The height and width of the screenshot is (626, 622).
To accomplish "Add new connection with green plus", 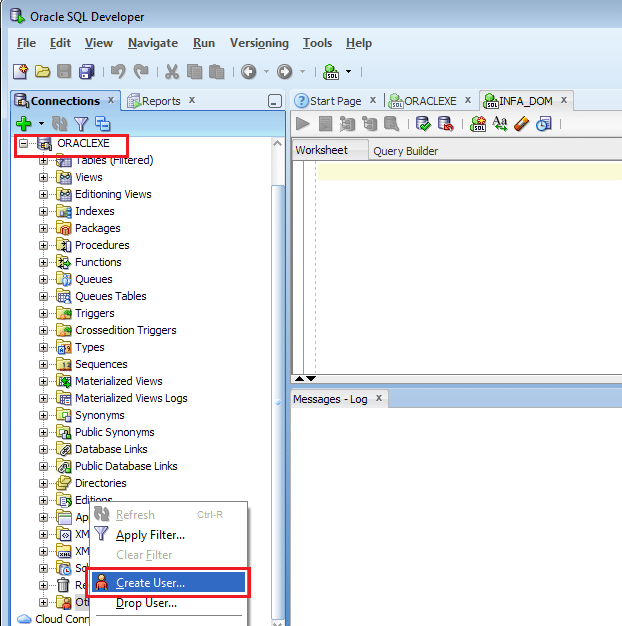I will pyautogui.click(x=24, y=124).
